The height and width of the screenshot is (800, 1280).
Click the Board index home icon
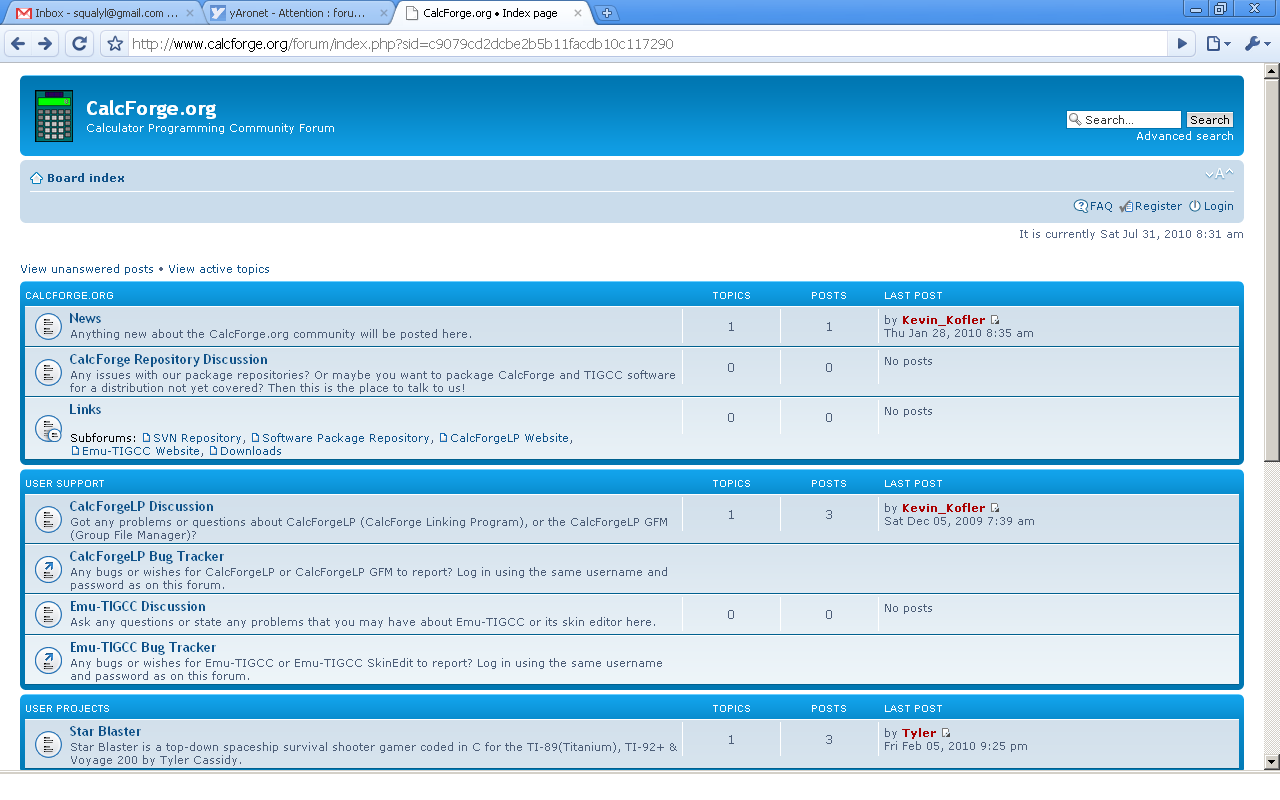click(37, 178)
